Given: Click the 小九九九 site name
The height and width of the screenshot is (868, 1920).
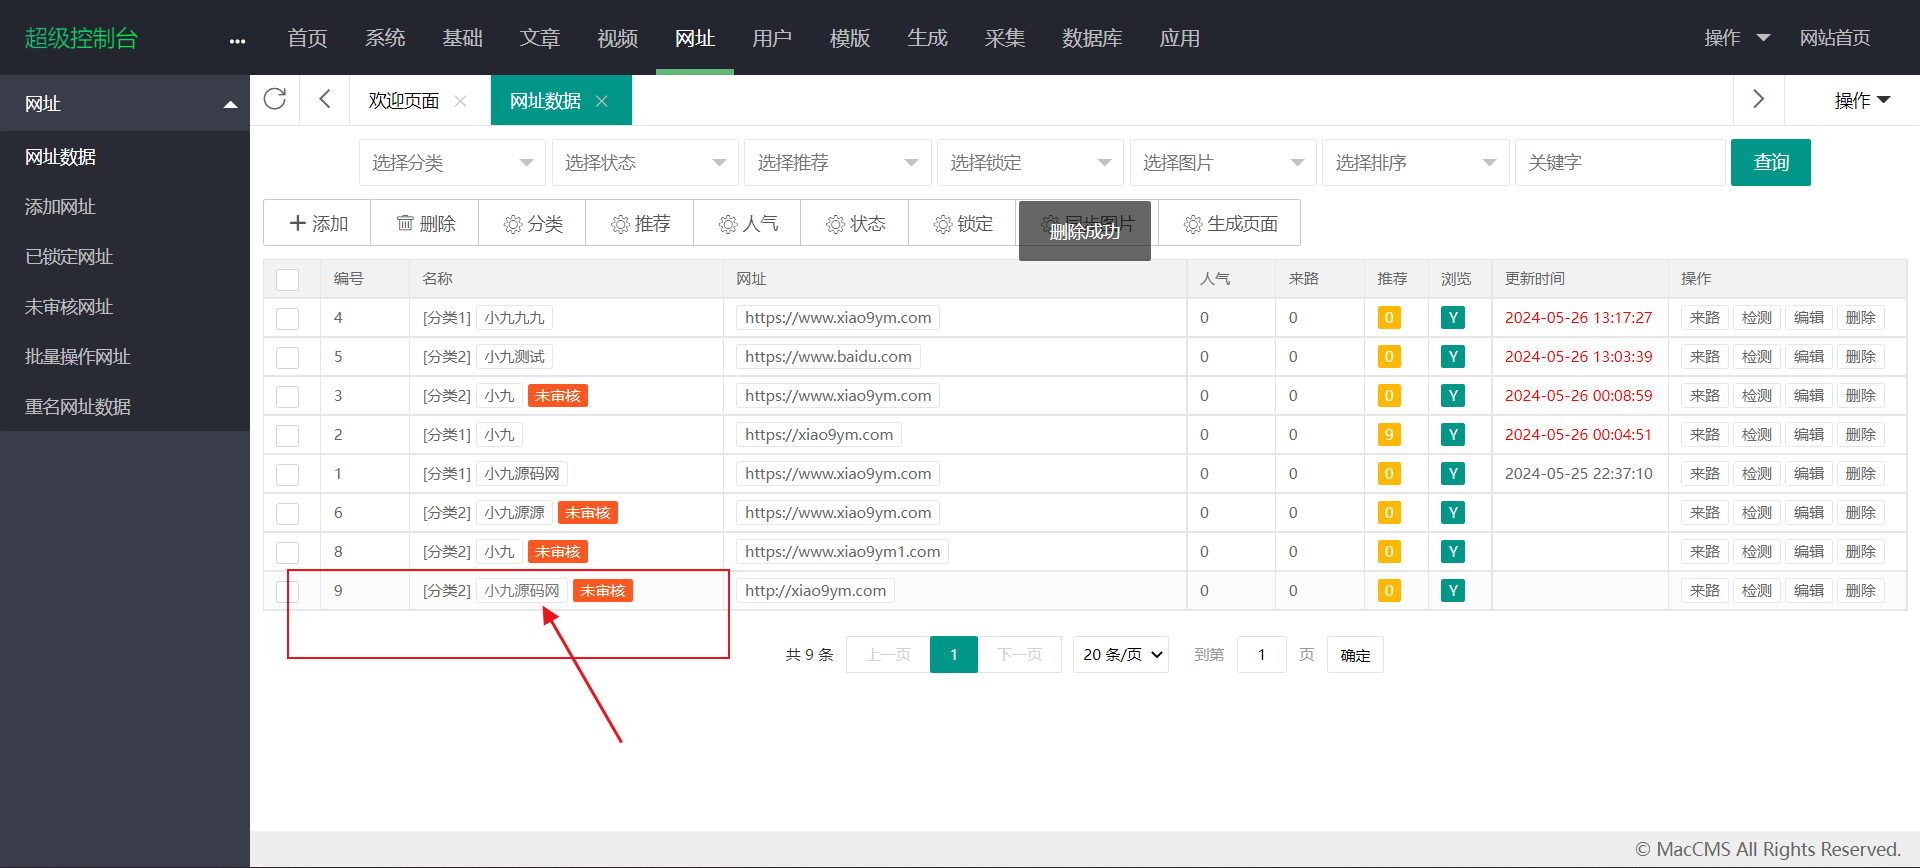Looking at the screenshot, I should (x=514, y=318).
